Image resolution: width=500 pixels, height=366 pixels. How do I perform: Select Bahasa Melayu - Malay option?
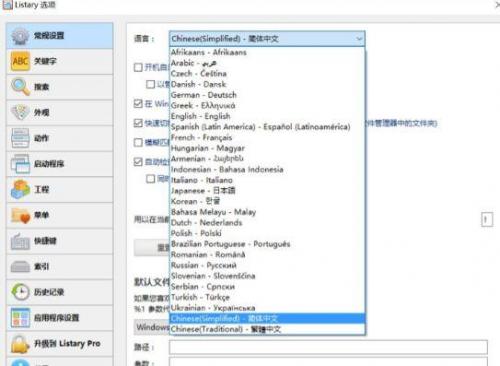coord(267,212)
